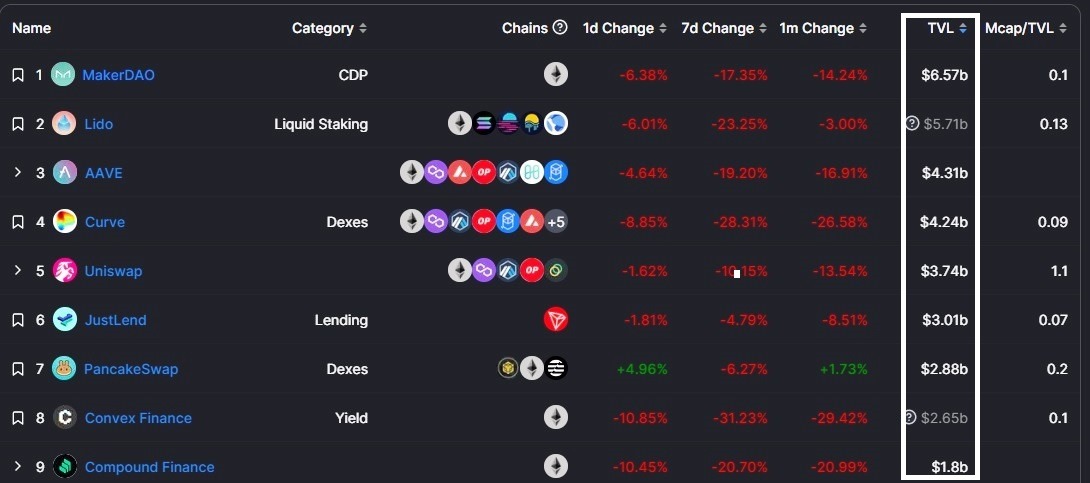Bookmark the PancakeSwap row
Viewport: 1090px width, 483px height.
[18, 369]
